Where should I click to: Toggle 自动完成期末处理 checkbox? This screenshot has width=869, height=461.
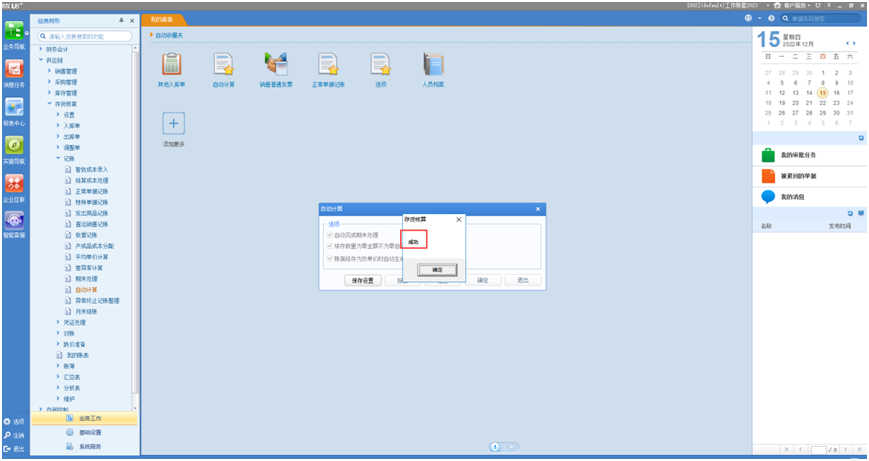pyautogui.click(x=331, y=235)
